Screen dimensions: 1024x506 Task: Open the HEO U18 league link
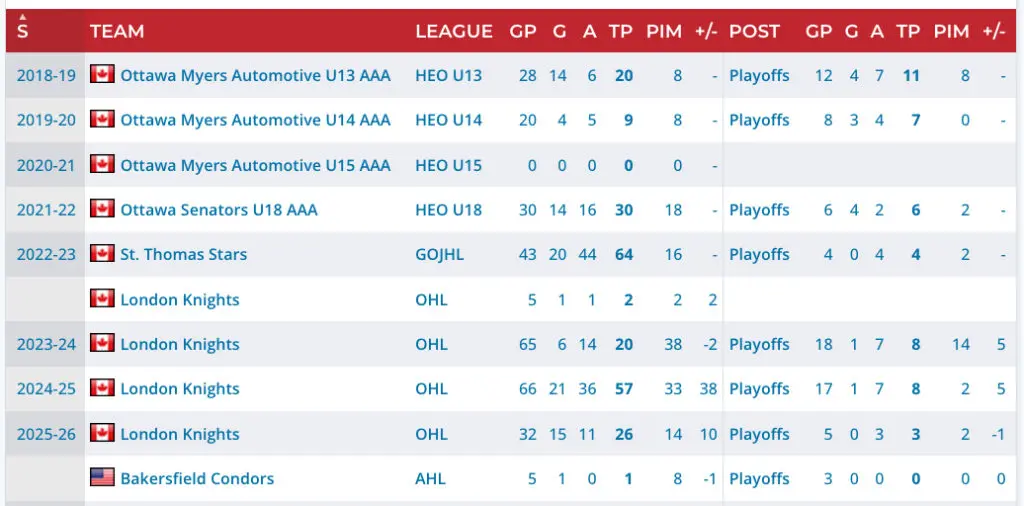449,210
